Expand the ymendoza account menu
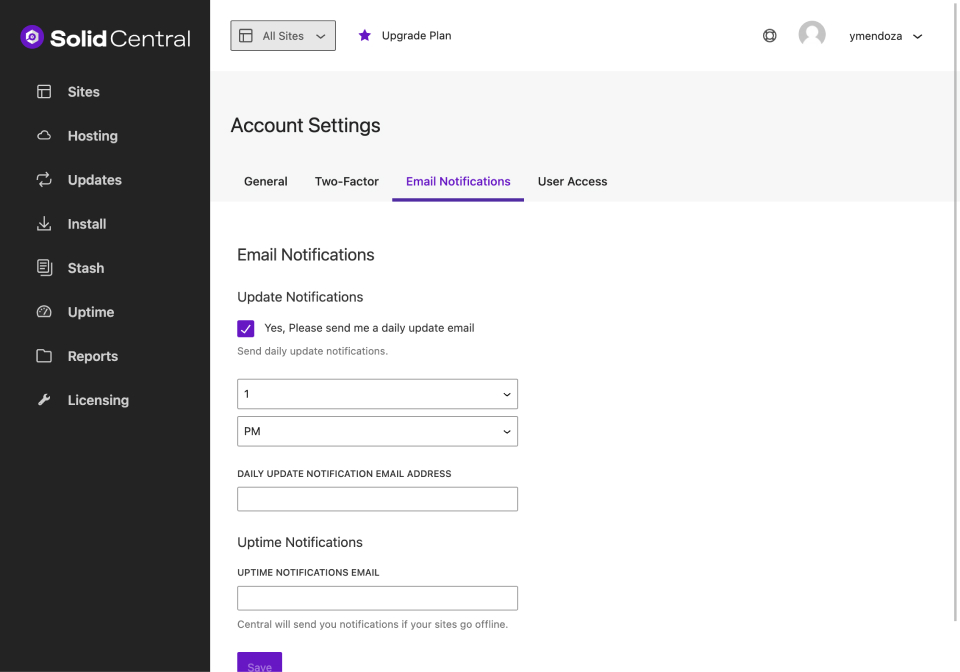Screen dimensions: 960x672 coord(885,36)
